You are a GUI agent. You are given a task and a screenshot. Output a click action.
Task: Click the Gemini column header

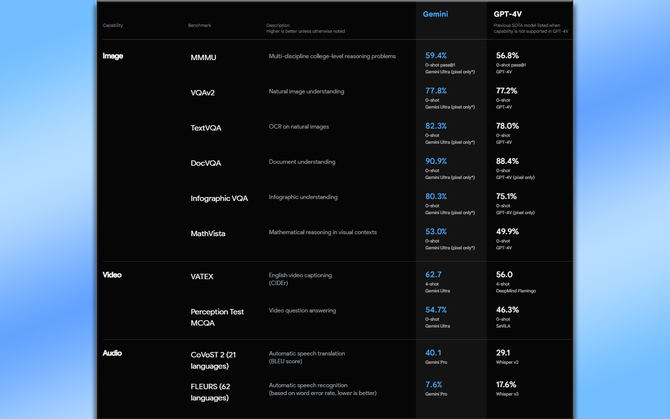435,14
